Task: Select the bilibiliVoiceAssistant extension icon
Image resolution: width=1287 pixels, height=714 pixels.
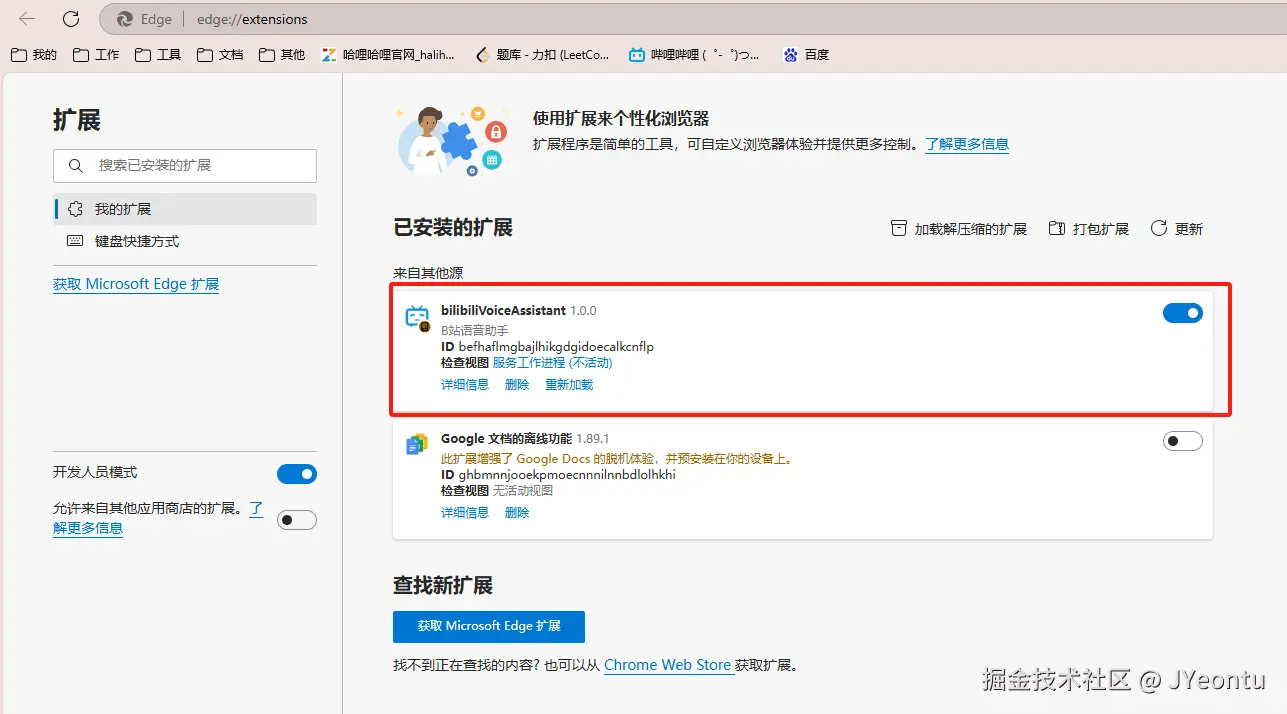Action: coord(417,318)
